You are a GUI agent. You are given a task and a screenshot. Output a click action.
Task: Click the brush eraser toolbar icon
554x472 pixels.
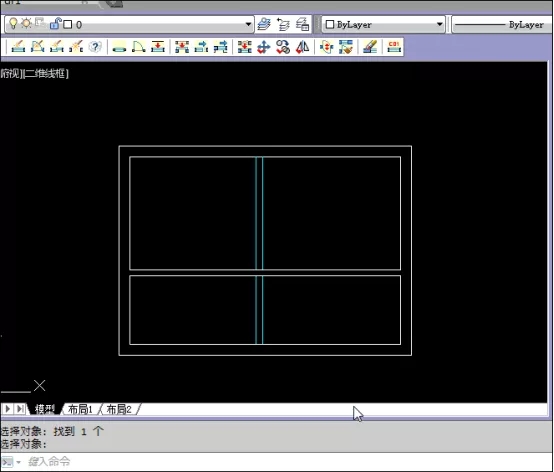point(370,47)
